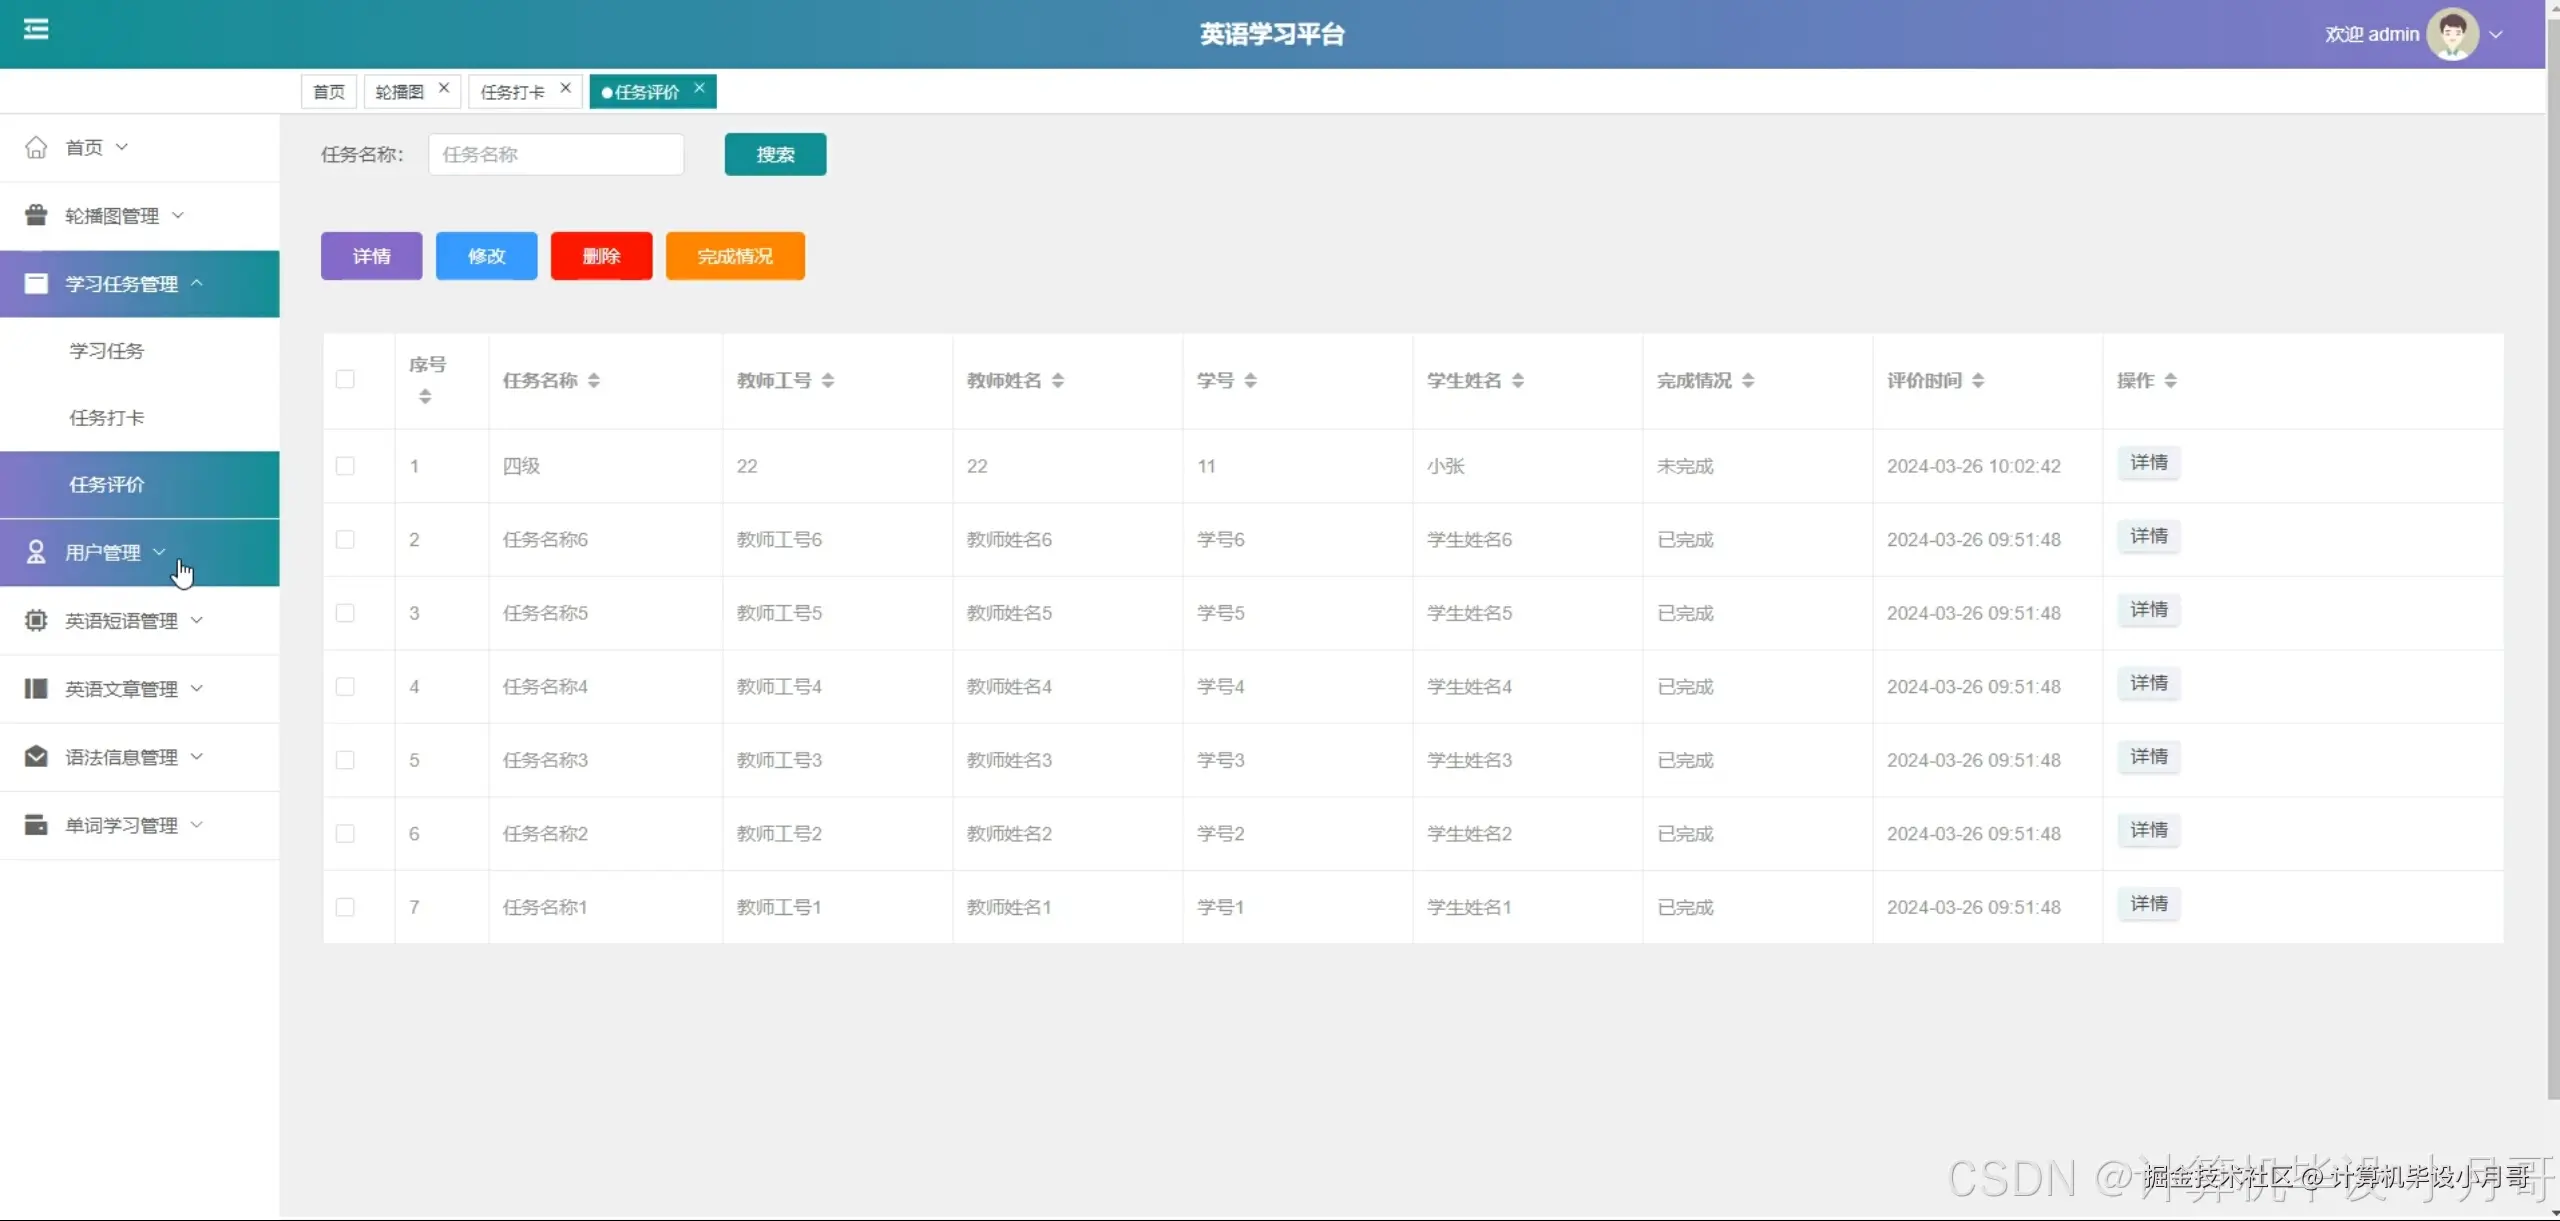Image resolution: width=2560 pixels, height=1221 pixels.
Task: Click the 英语短语管理 chip icon
Action: coord(36,620)
